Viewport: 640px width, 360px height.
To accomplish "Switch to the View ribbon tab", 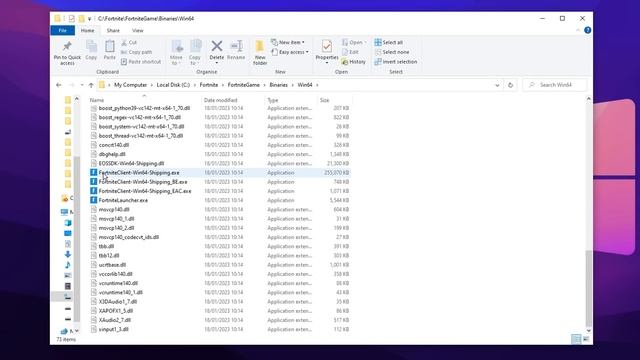I will [x=138, y=30].
